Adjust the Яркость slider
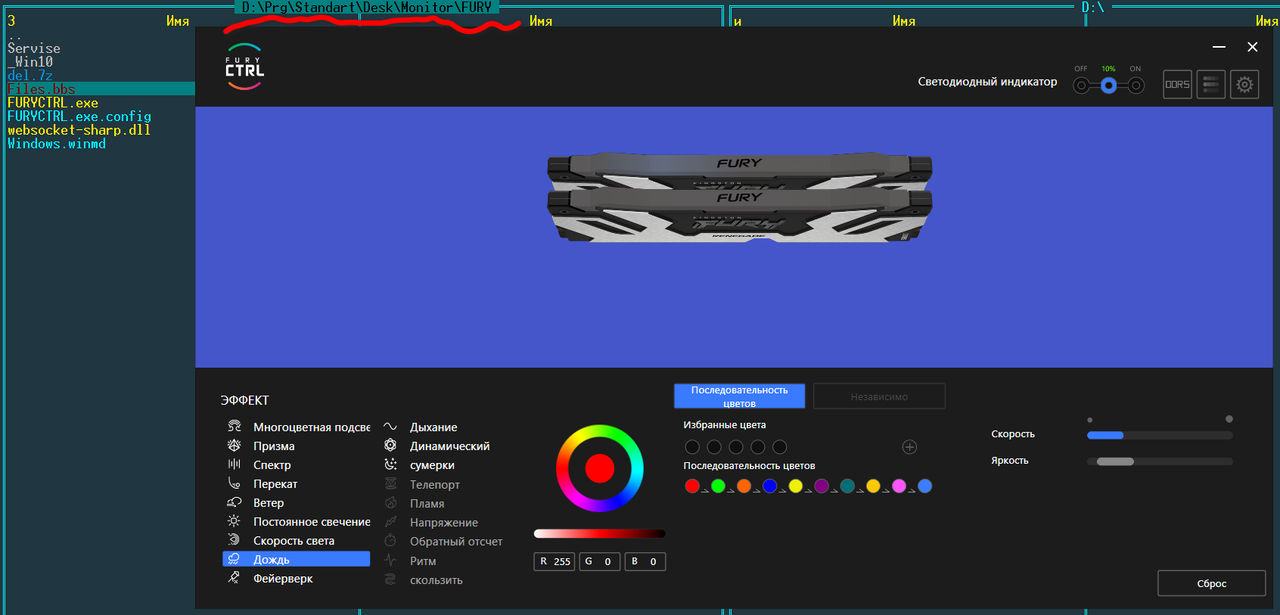 click(x=1159, y=461)
